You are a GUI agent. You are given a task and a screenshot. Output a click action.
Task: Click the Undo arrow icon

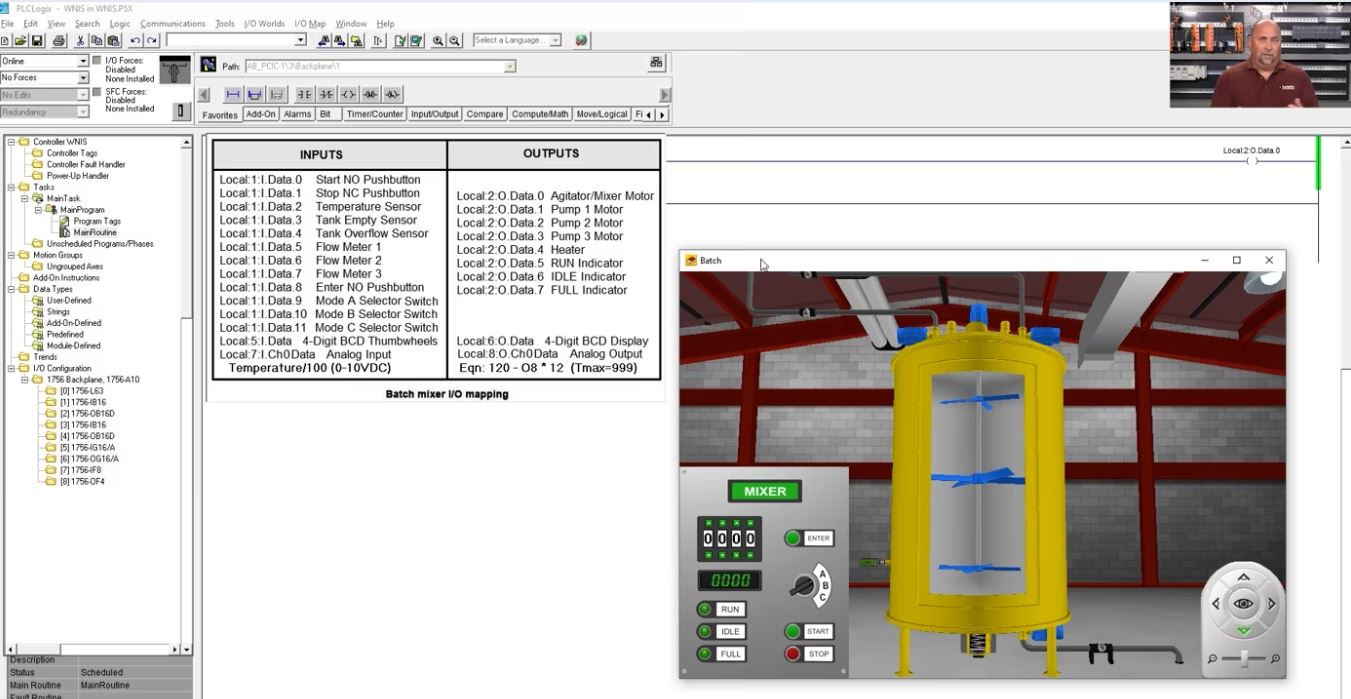(135, 41)
